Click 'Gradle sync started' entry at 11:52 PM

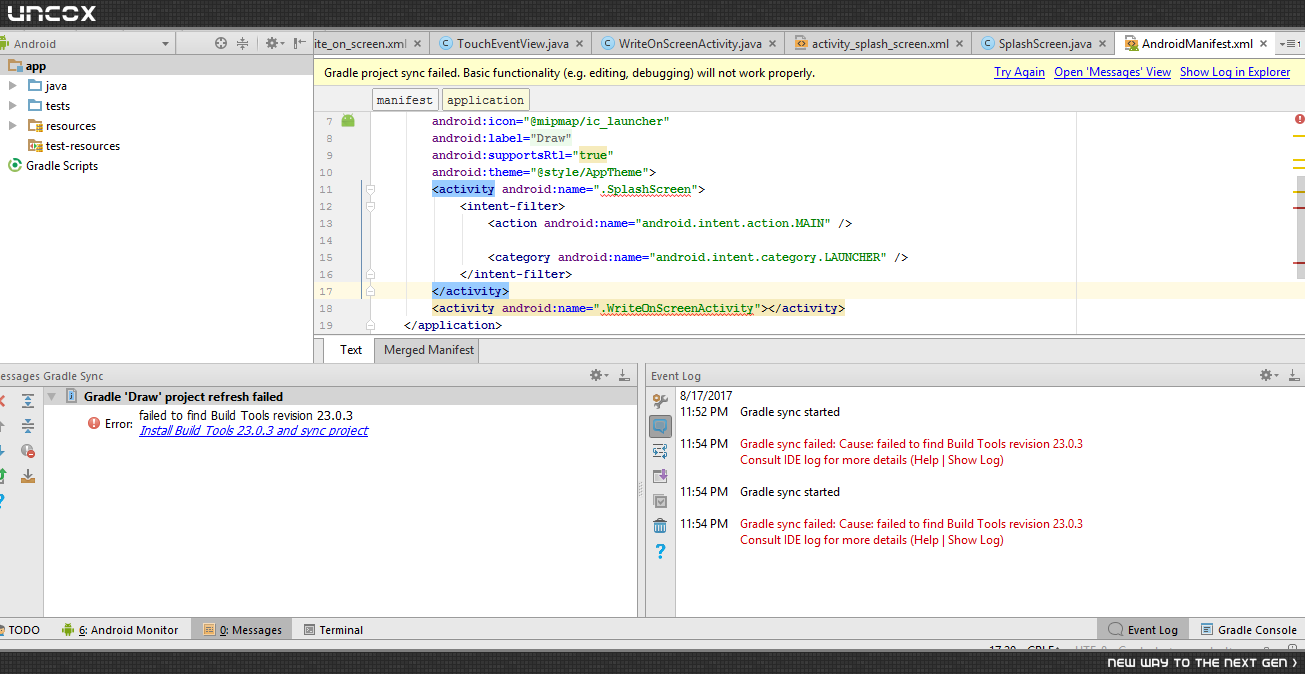tap(790, 412)
